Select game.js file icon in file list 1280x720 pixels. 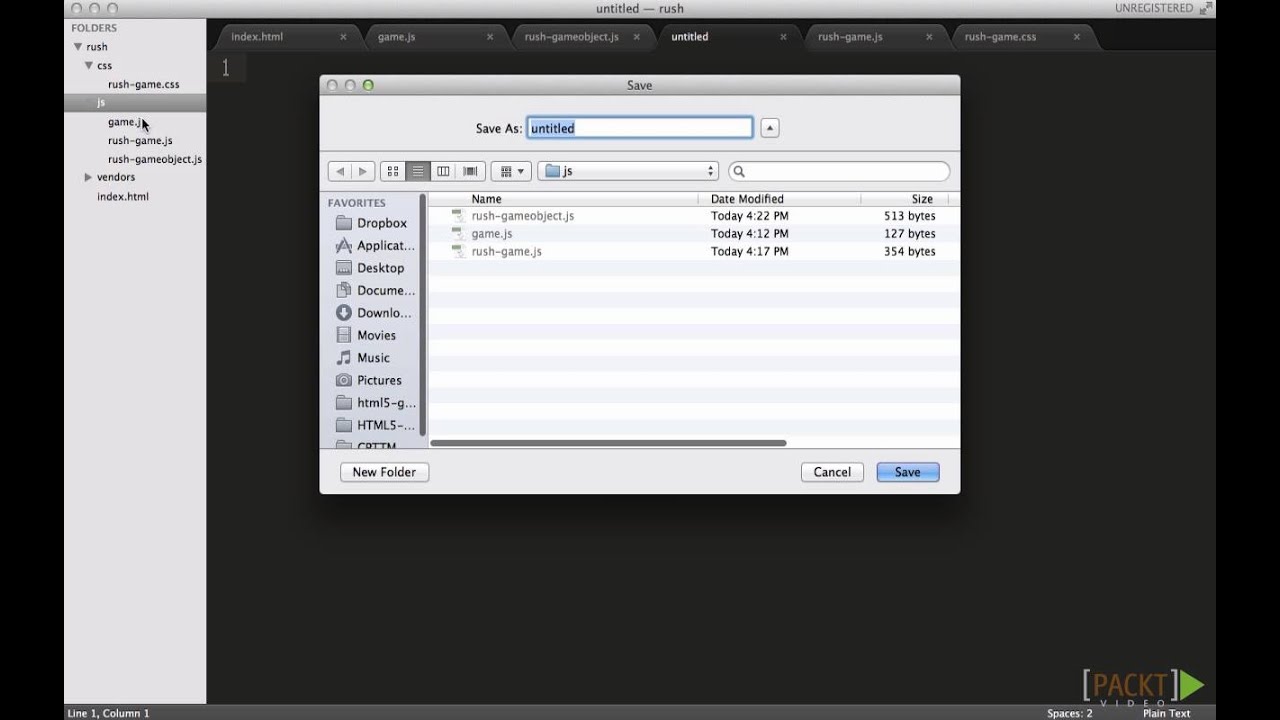(458, 234)
